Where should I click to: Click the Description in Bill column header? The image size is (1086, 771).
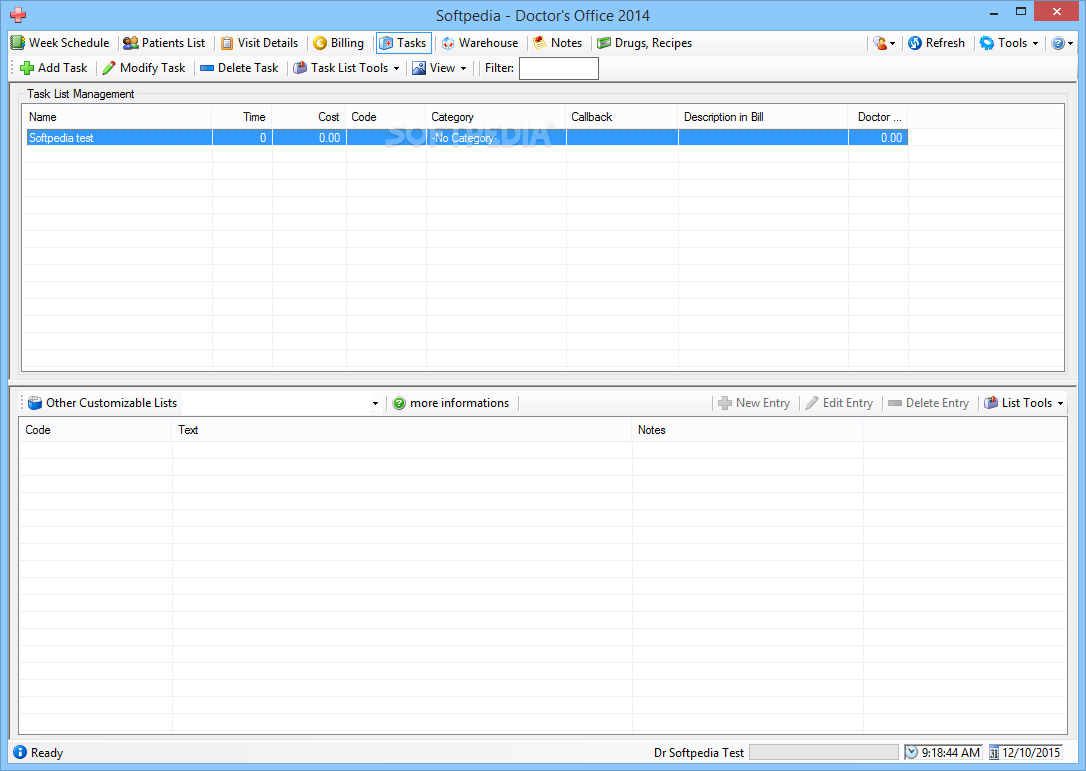pyautogui.click(x=763, y=117)
